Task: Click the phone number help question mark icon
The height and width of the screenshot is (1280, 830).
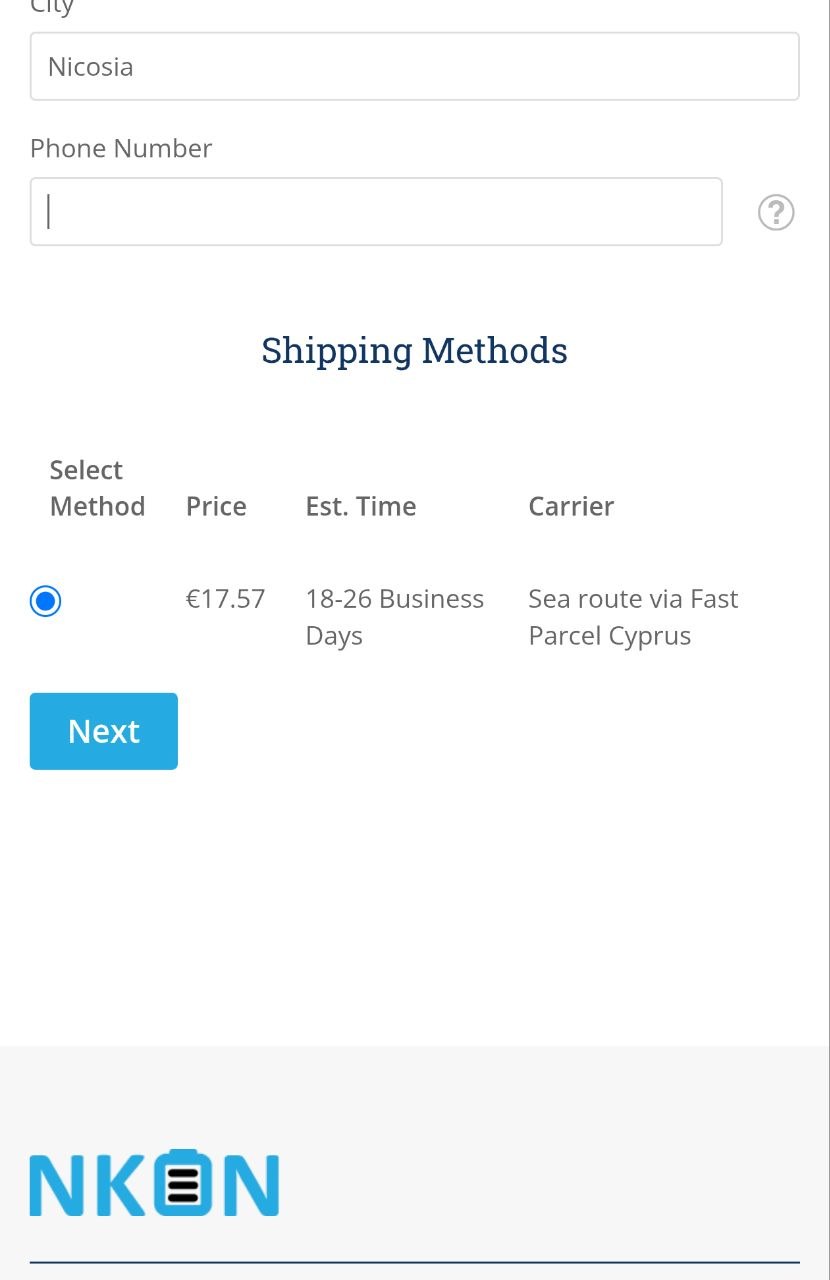Action: [x=776, y=212]
